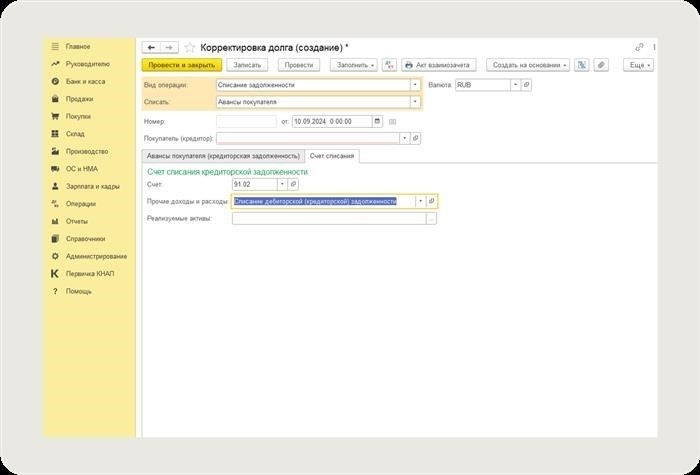Click the Производство factory icon
Viewport: 700px width, 475px height.
(x=55, y=151)
